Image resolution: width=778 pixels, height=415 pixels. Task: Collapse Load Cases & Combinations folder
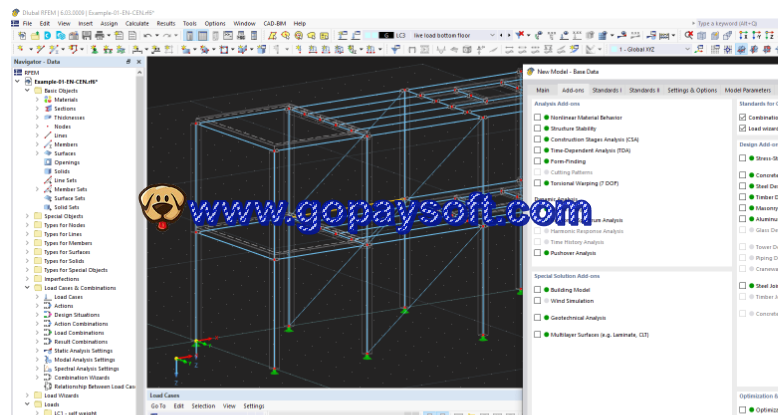click(x=27, y=288)
